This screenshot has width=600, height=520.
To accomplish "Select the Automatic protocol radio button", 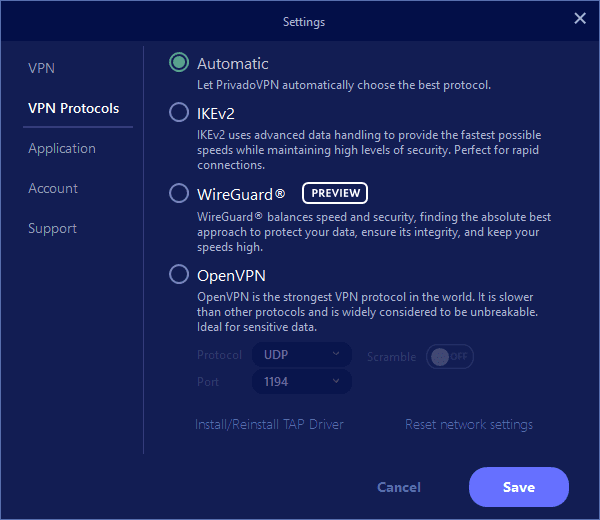I will pyautogui.click(x=179, y=63).
